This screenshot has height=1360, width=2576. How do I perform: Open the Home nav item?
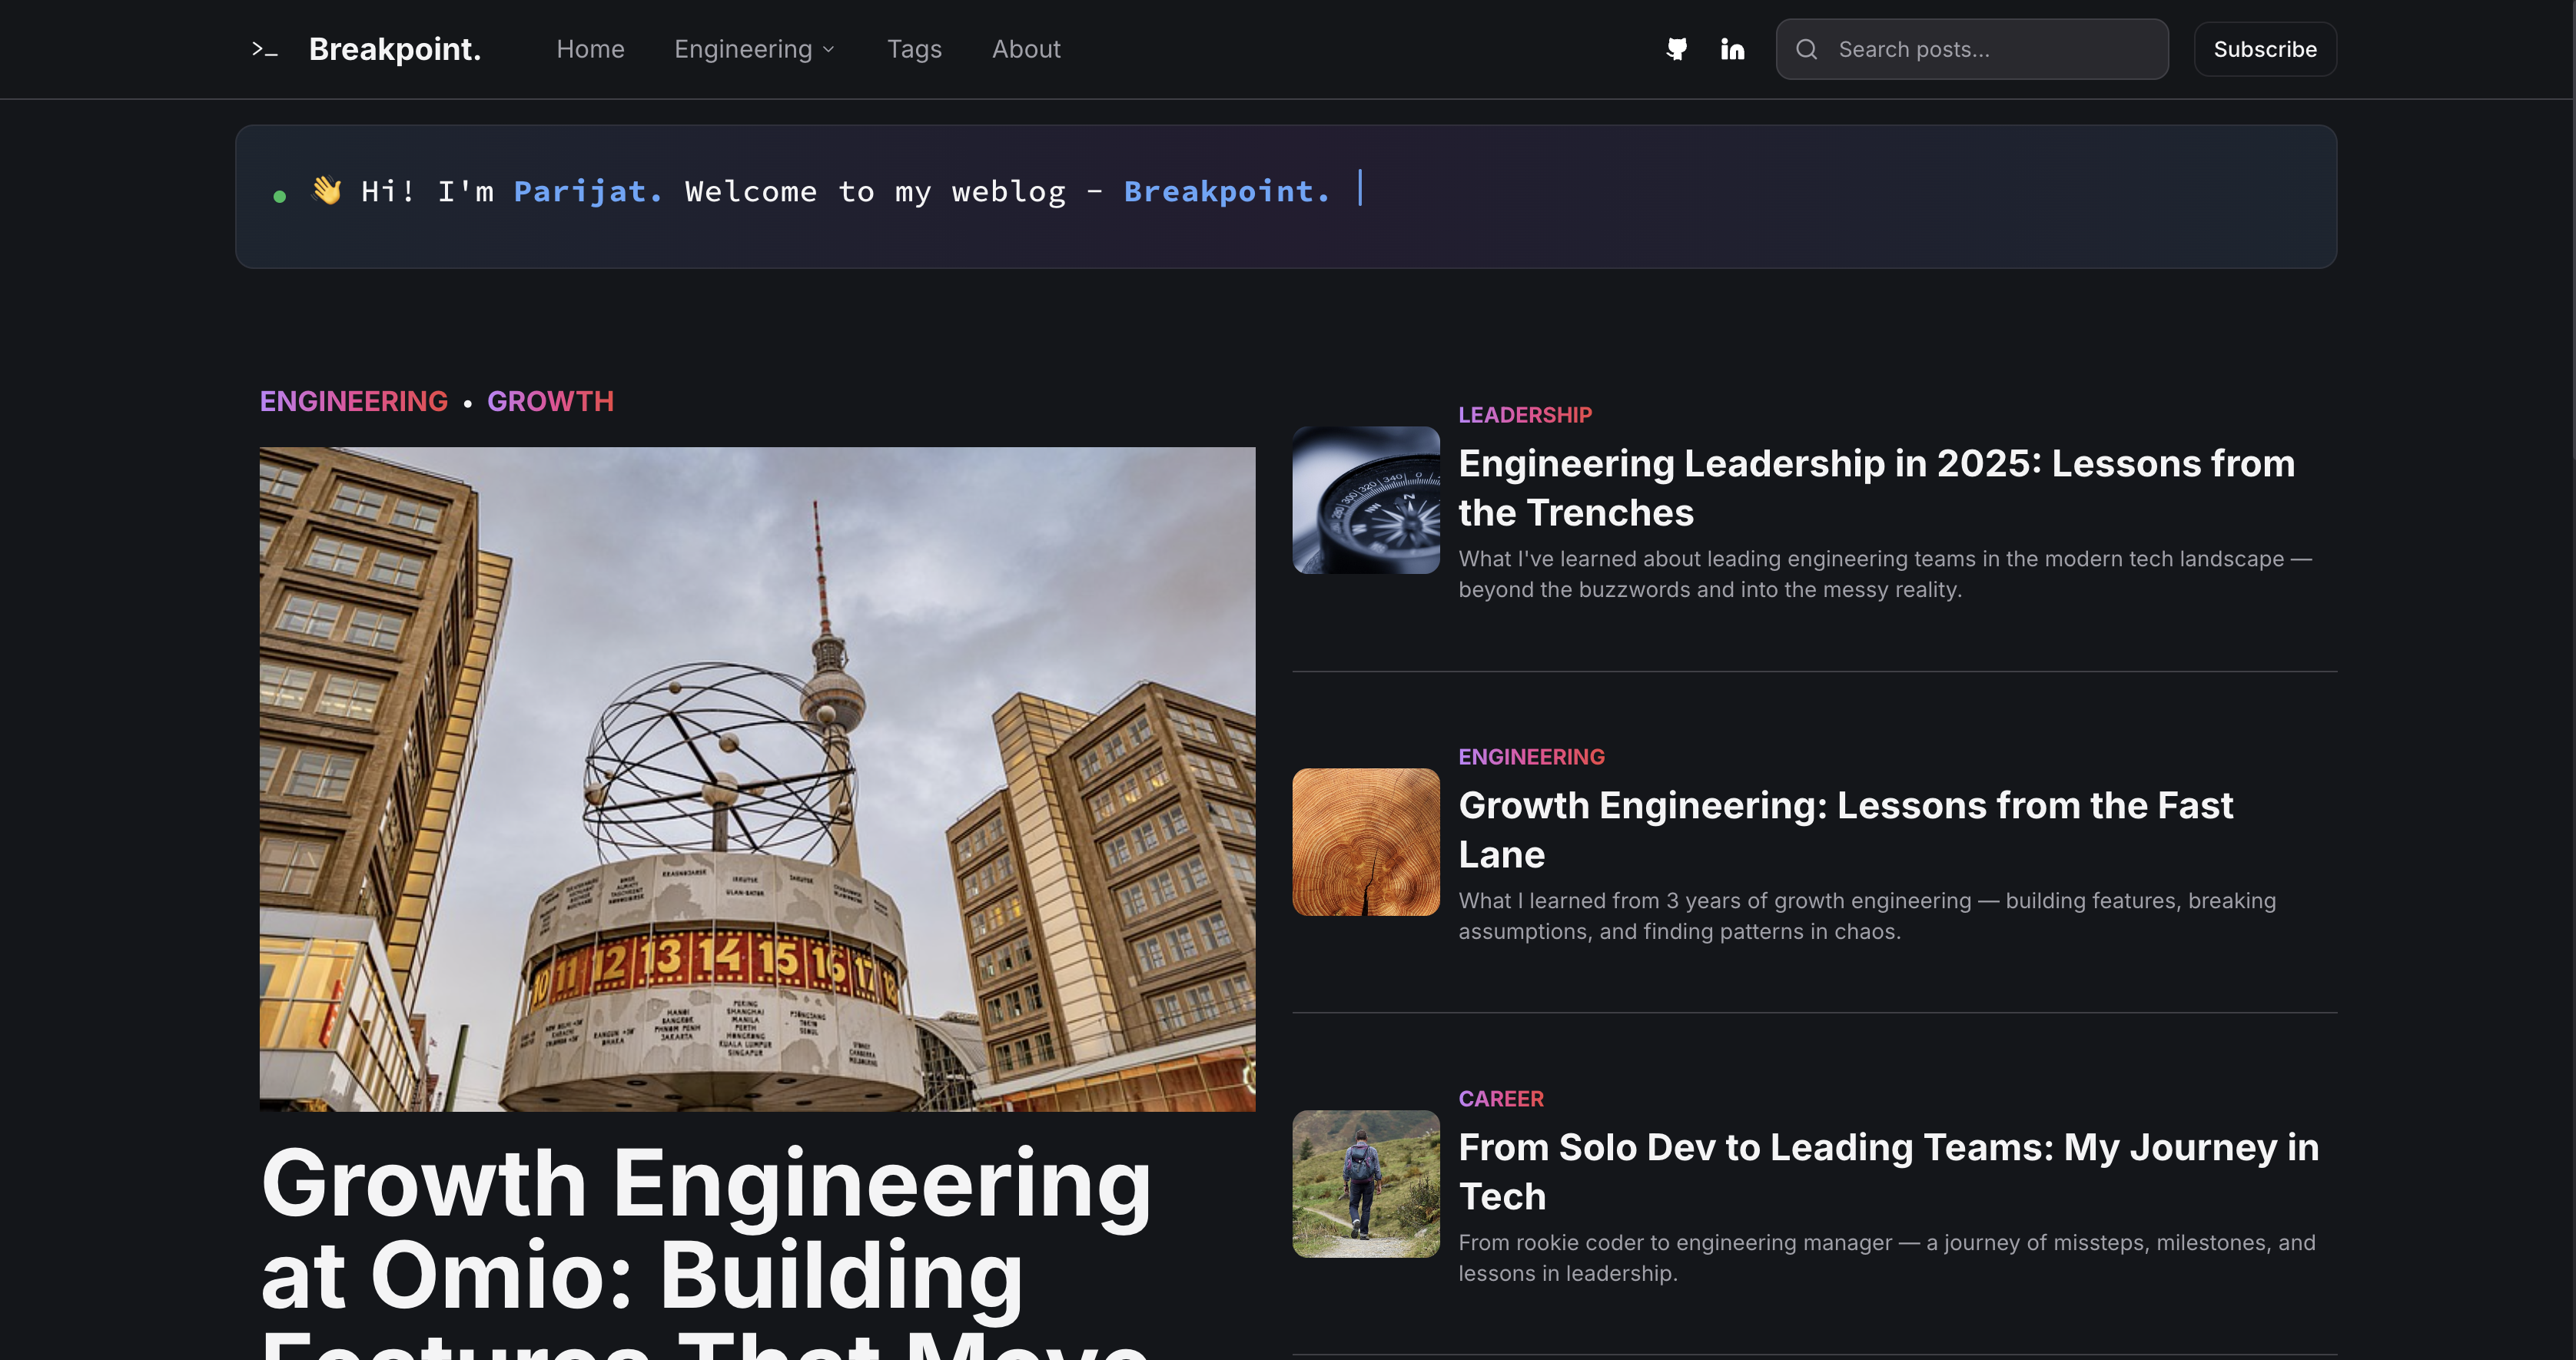click(x=590, y=49)
